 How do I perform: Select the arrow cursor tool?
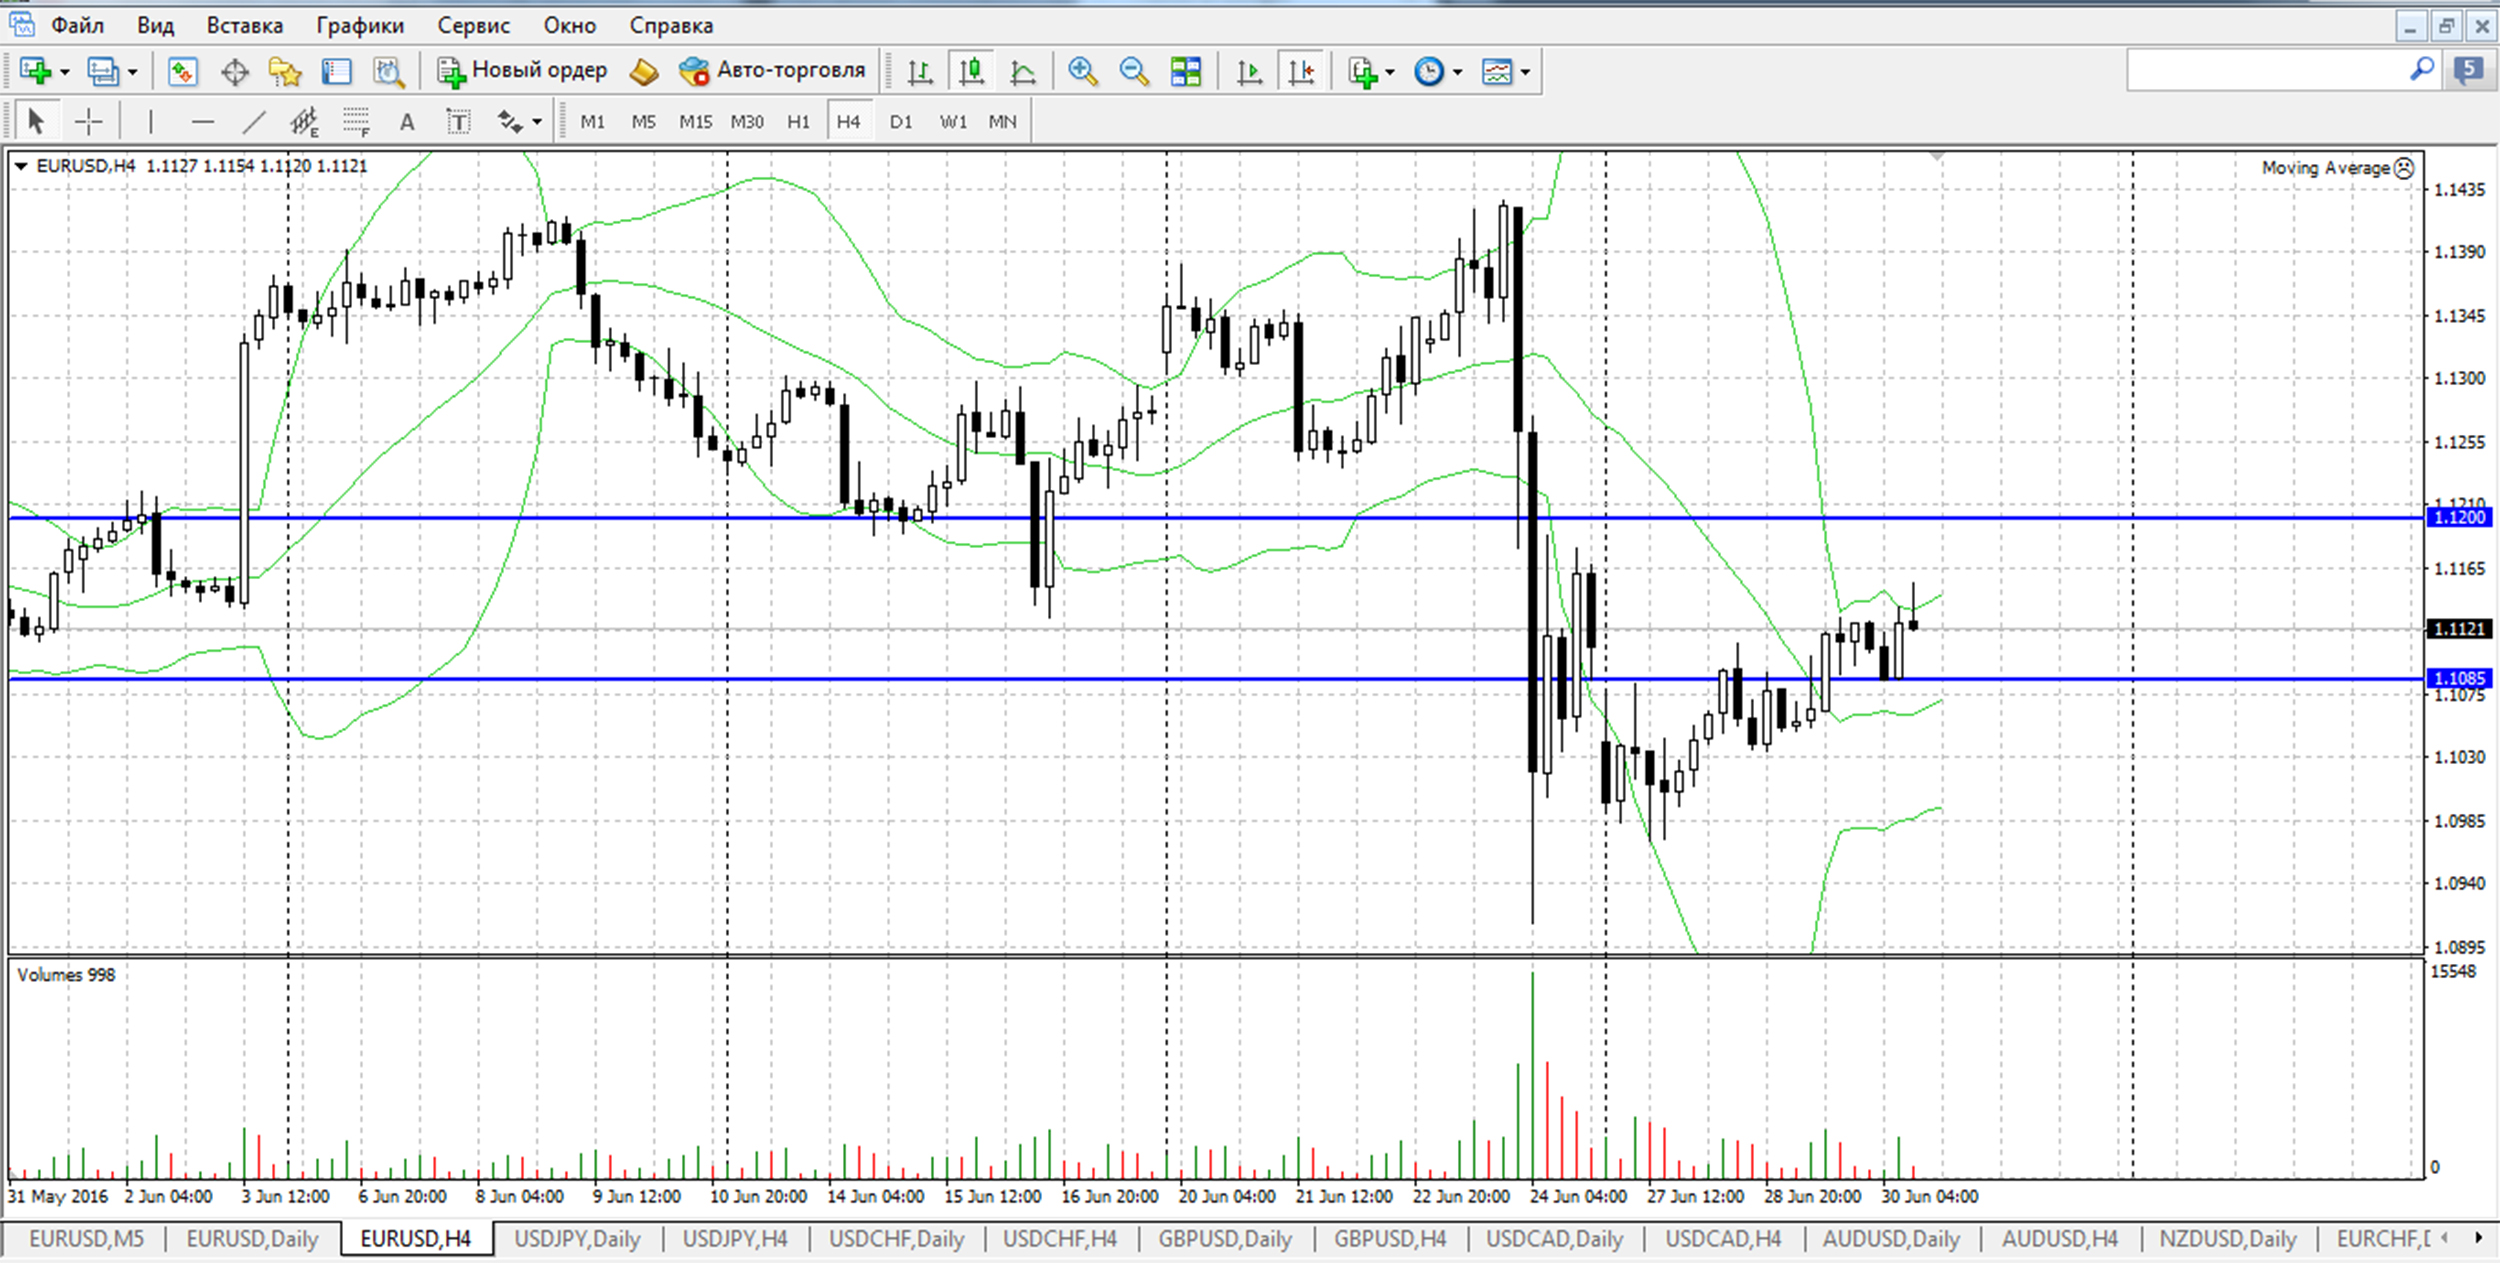point(36,122)
